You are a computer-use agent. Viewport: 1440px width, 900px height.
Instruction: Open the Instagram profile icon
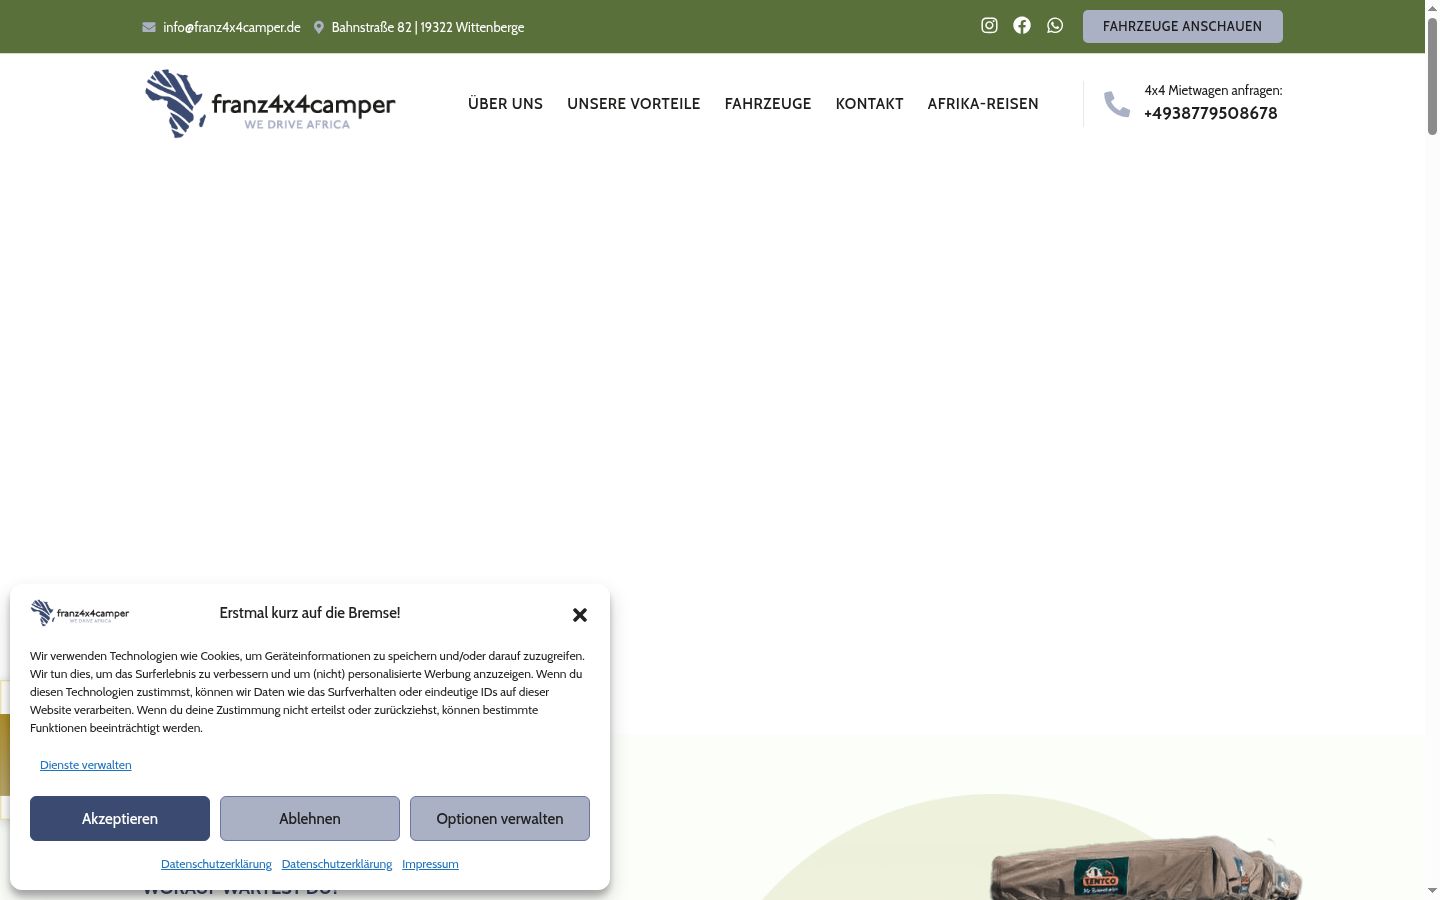pos(989,26)
